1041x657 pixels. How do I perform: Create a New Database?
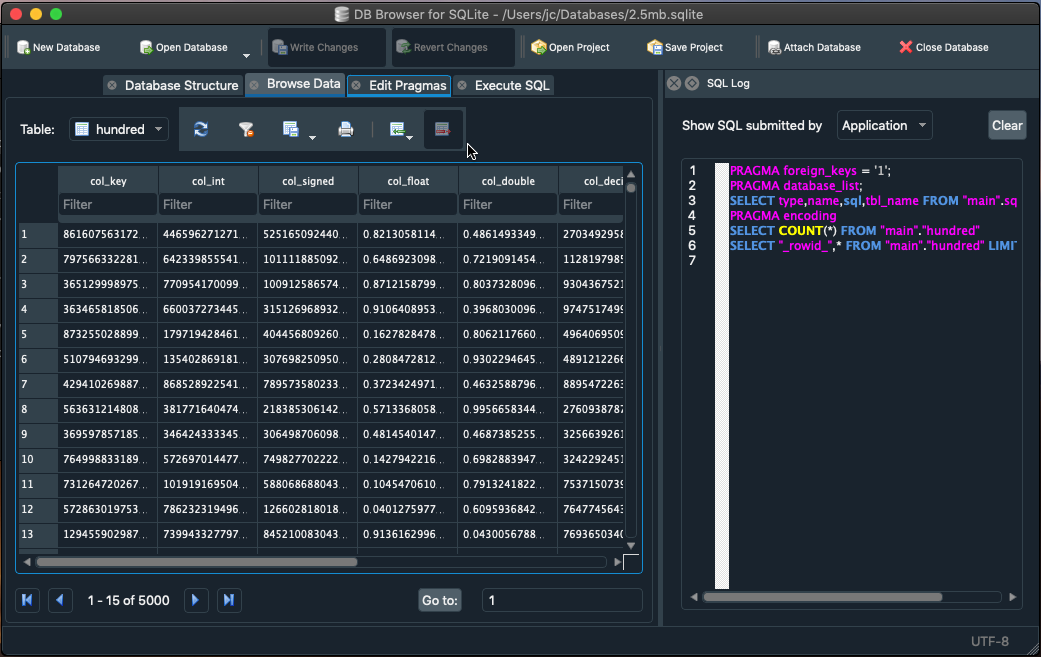[x=58, y=46]
